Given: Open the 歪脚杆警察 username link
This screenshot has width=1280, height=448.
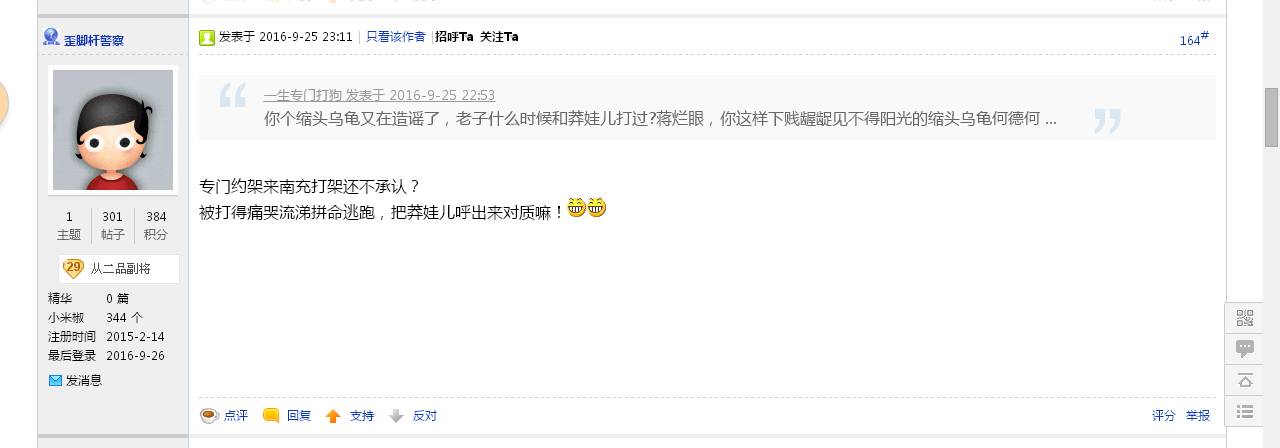Looking at the screenshot, I should click(x=94, y=41).
